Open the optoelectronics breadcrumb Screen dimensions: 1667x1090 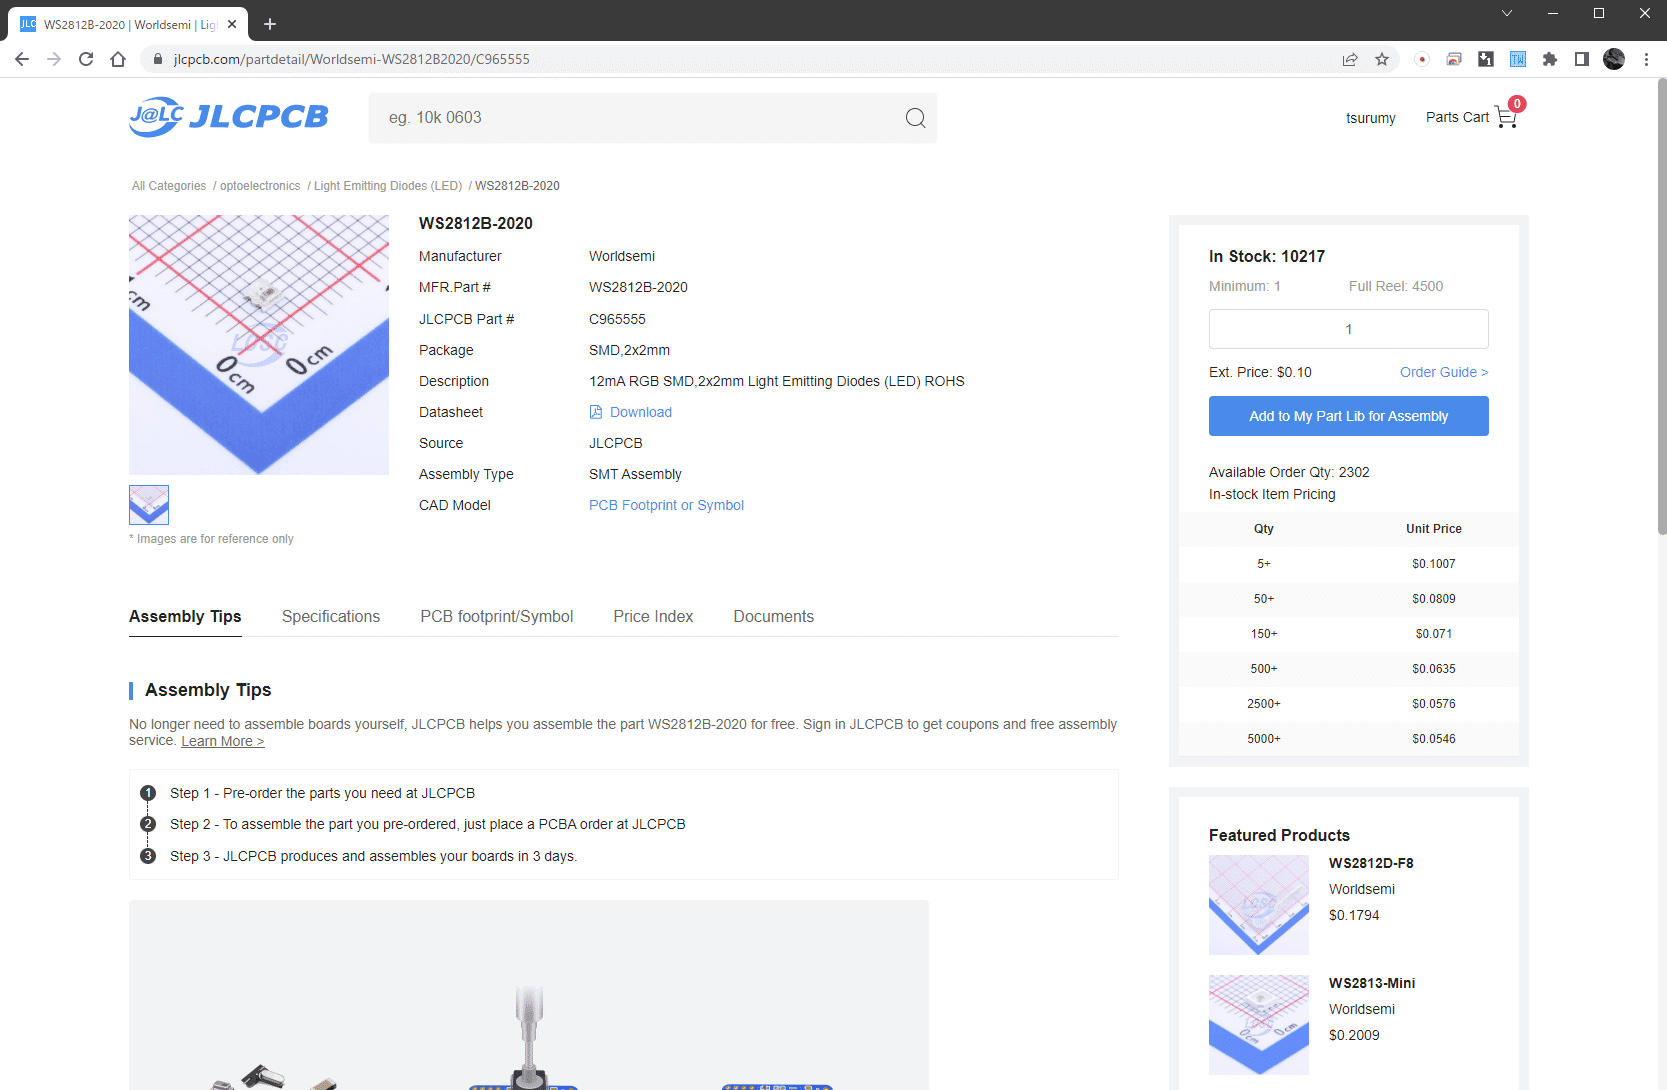(x=260, y=186)
